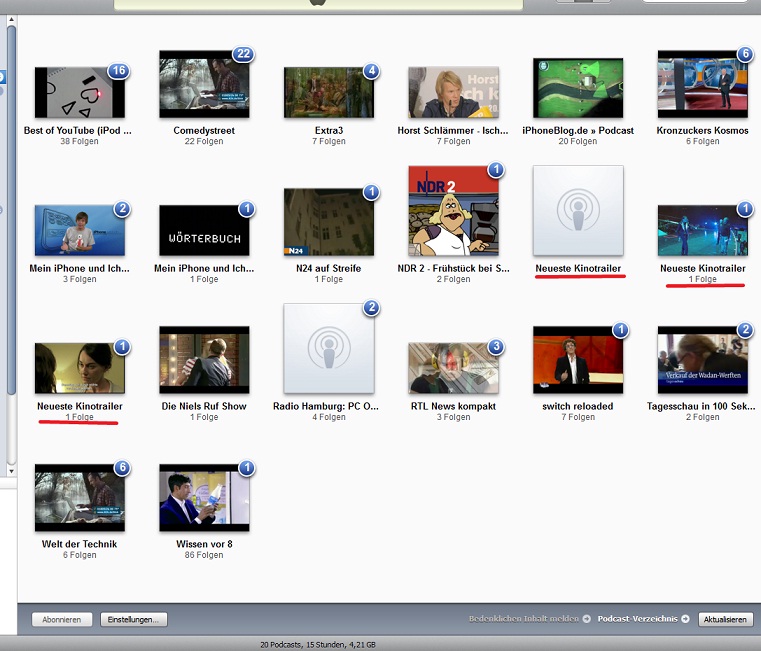Screen dimensions: 761x651
Task: Open the Comedystreet podcast artwork
Action: point(204,84)
